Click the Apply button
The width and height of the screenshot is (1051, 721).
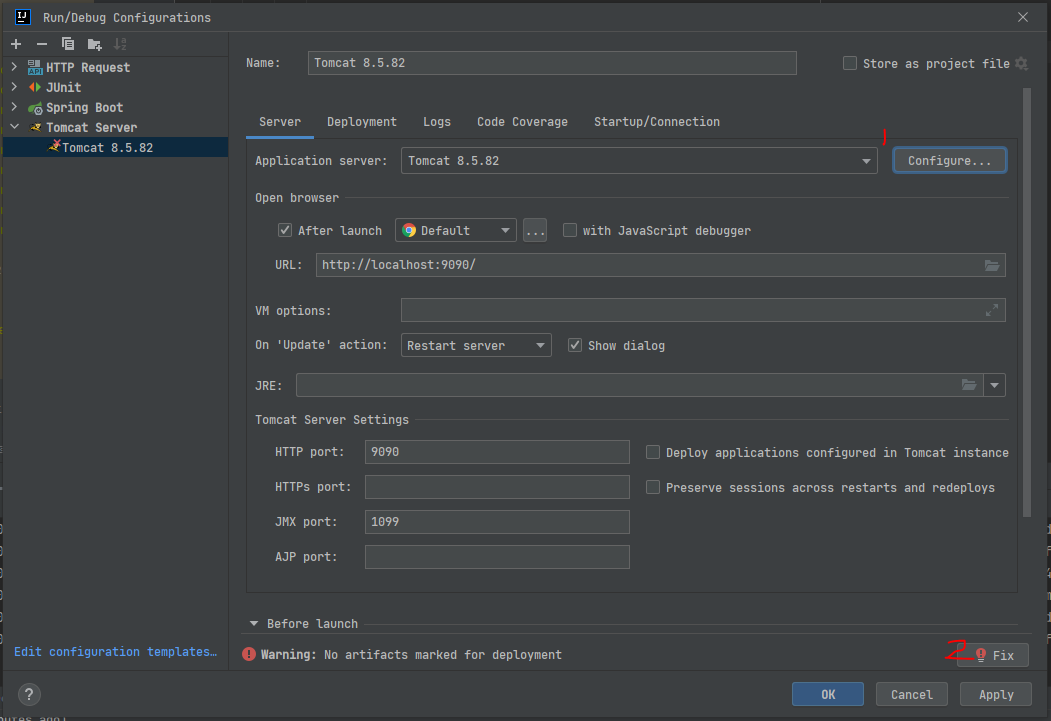click(x=996, y=695)
